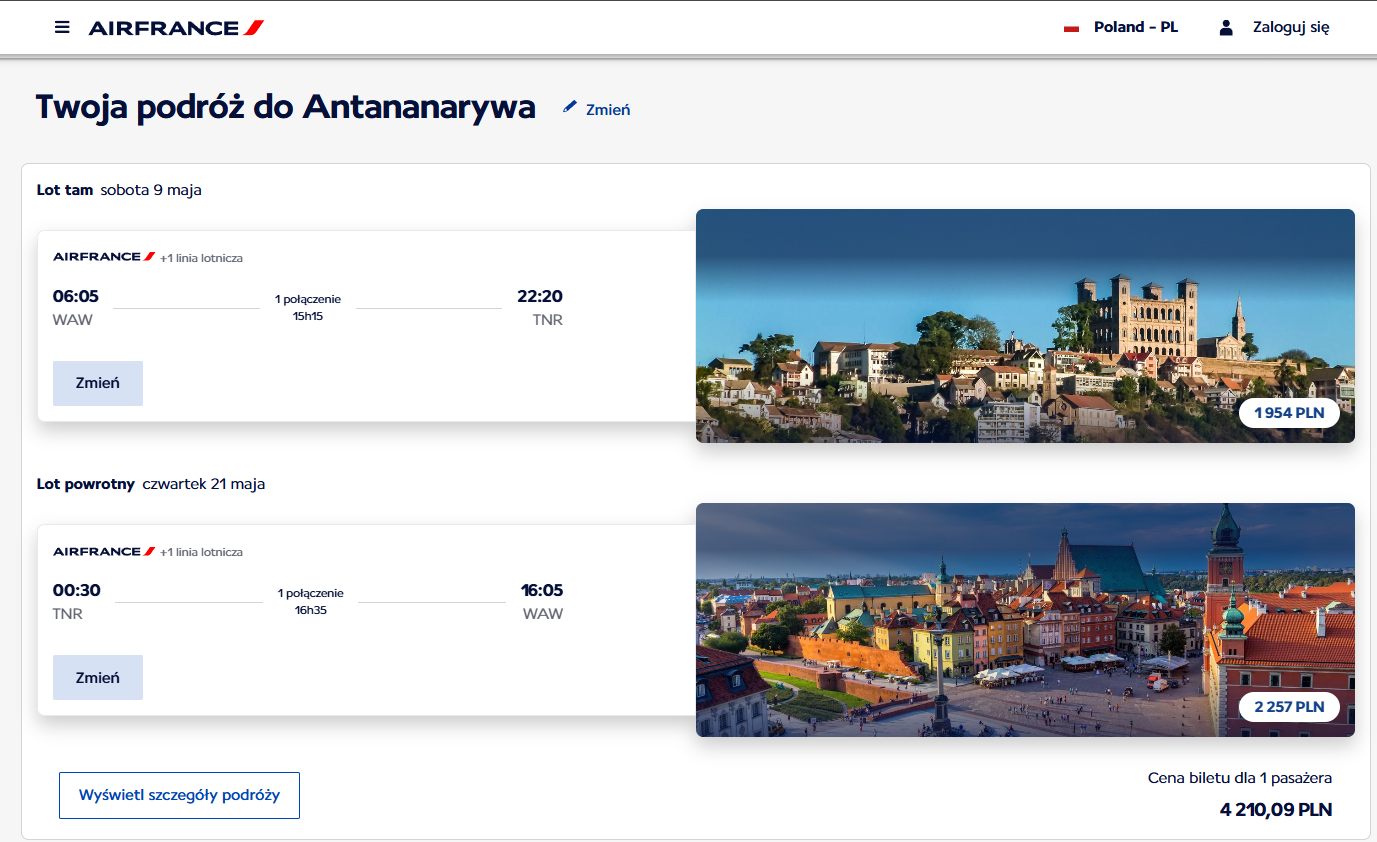Image resolution: width=1377 pixels, height=842 pixels.
Task: Click page title Twoja podróż do Antananarywa
Action: pyautogui.click(x=286, y=107)
